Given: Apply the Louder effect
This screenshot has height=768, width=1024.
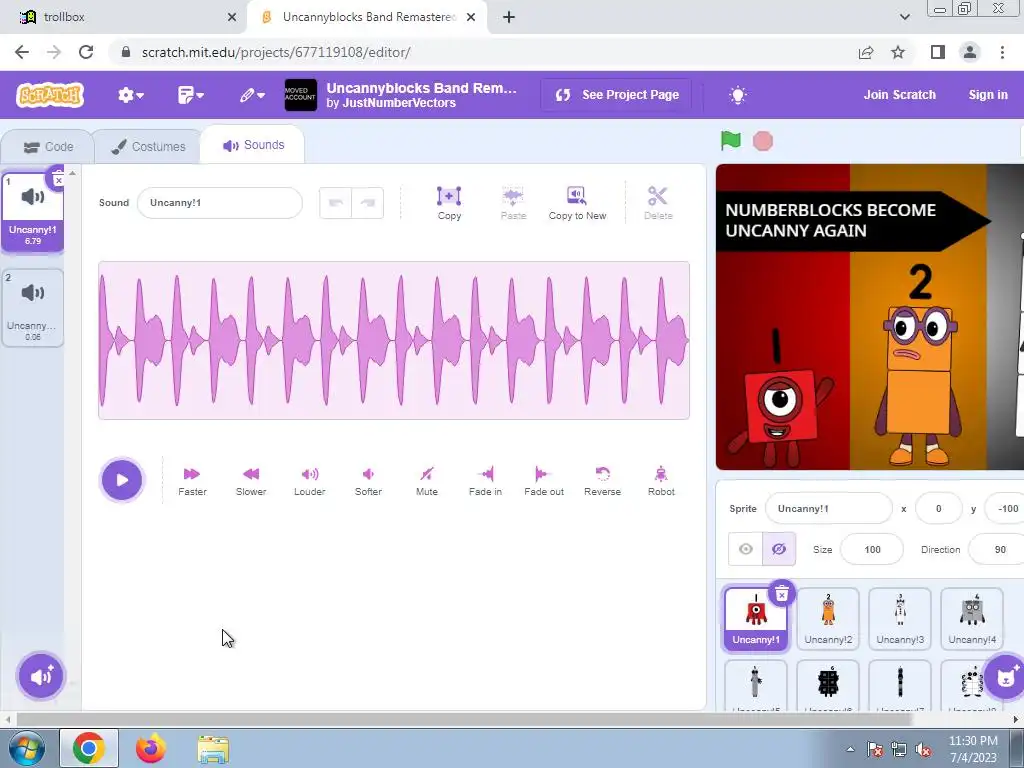Looking at the screenshot, I should [310, 481].
